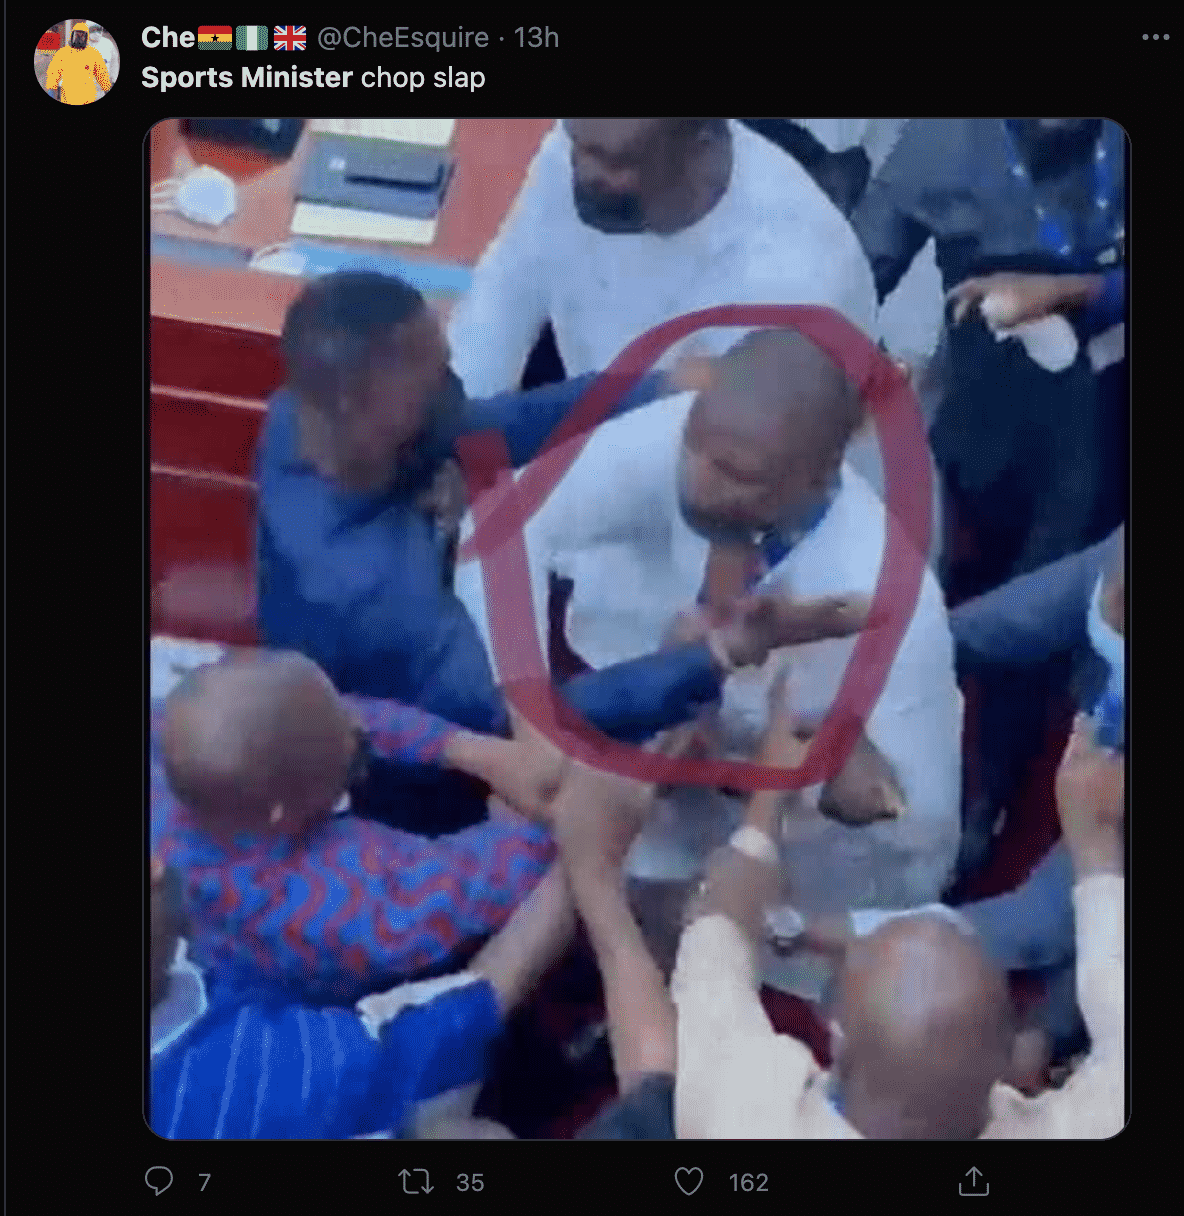Screen dimensions: 1184x1216
Task: Click the separator dot before 13h
Action: [x=501, y=38]
